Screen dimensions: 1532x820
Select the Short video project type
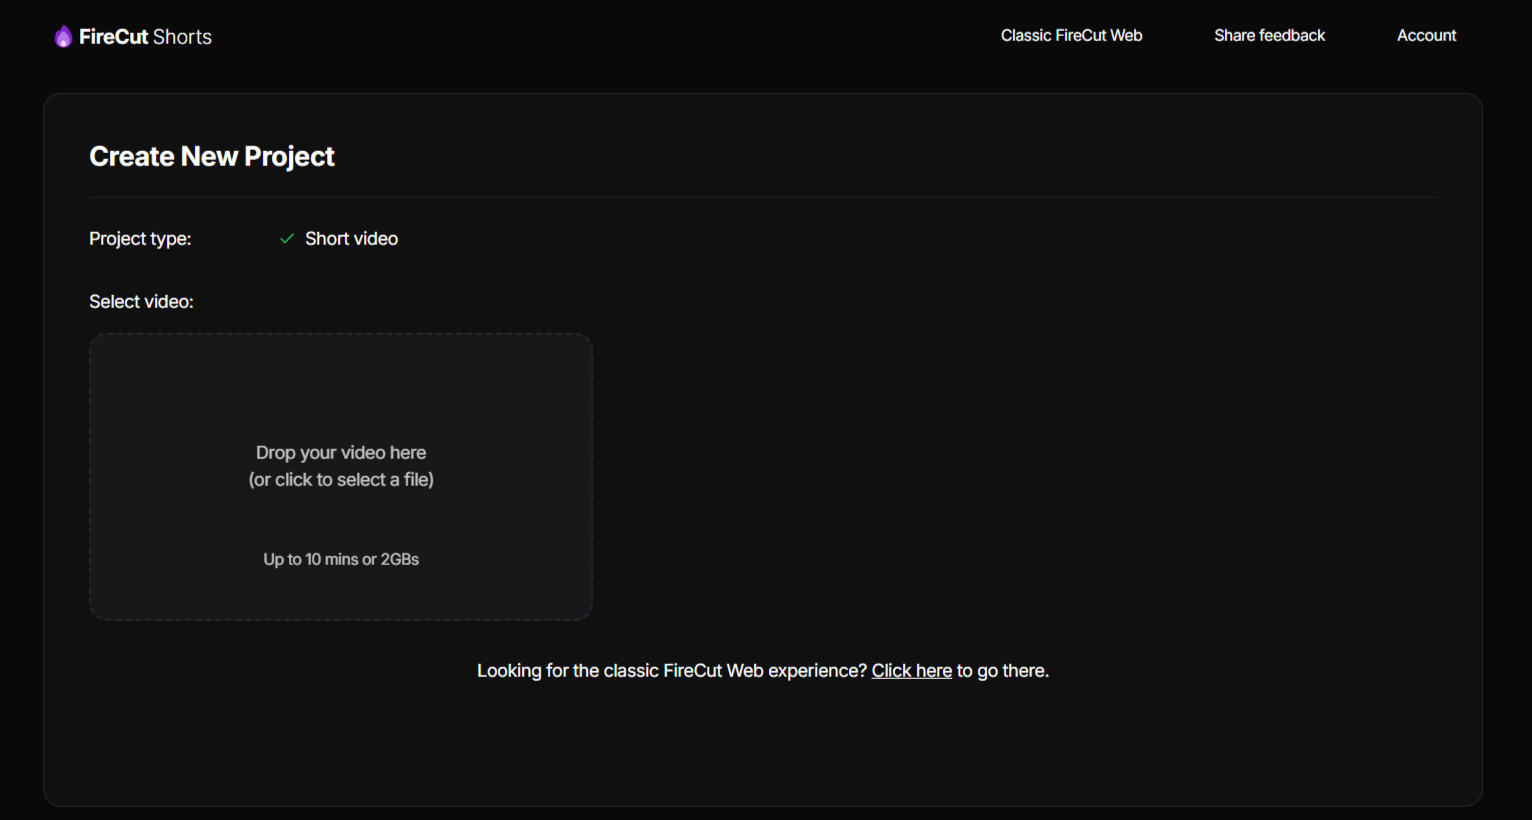coord(351,238)
